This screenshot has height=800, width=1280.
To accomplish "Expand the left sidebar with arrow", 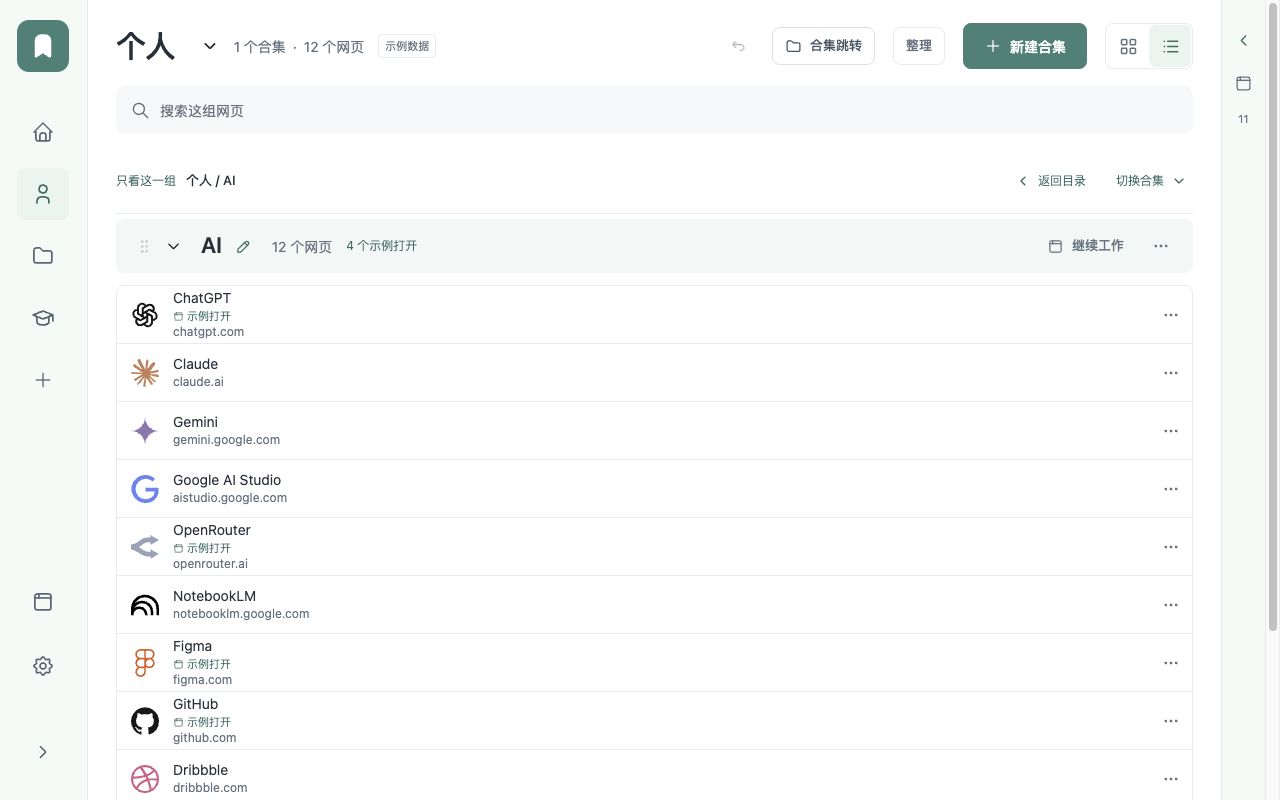I will coord(43,752).
